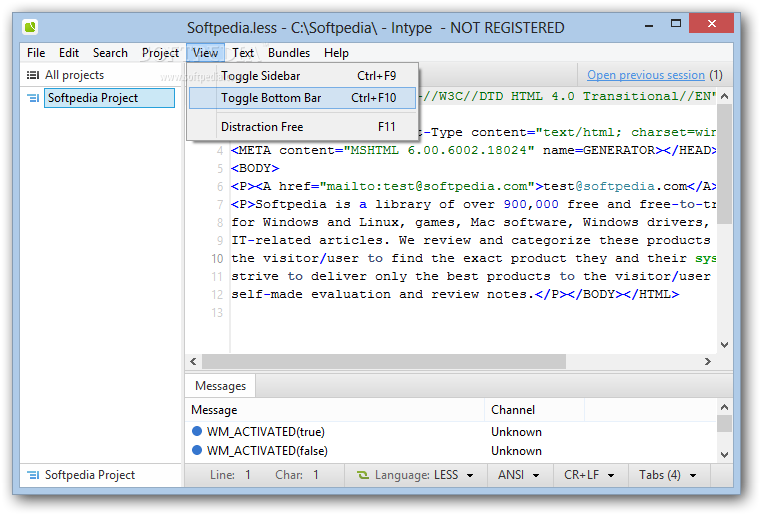This screenshot has height=515, width=761.
Task: Open the Help menu
Action: 336,53
